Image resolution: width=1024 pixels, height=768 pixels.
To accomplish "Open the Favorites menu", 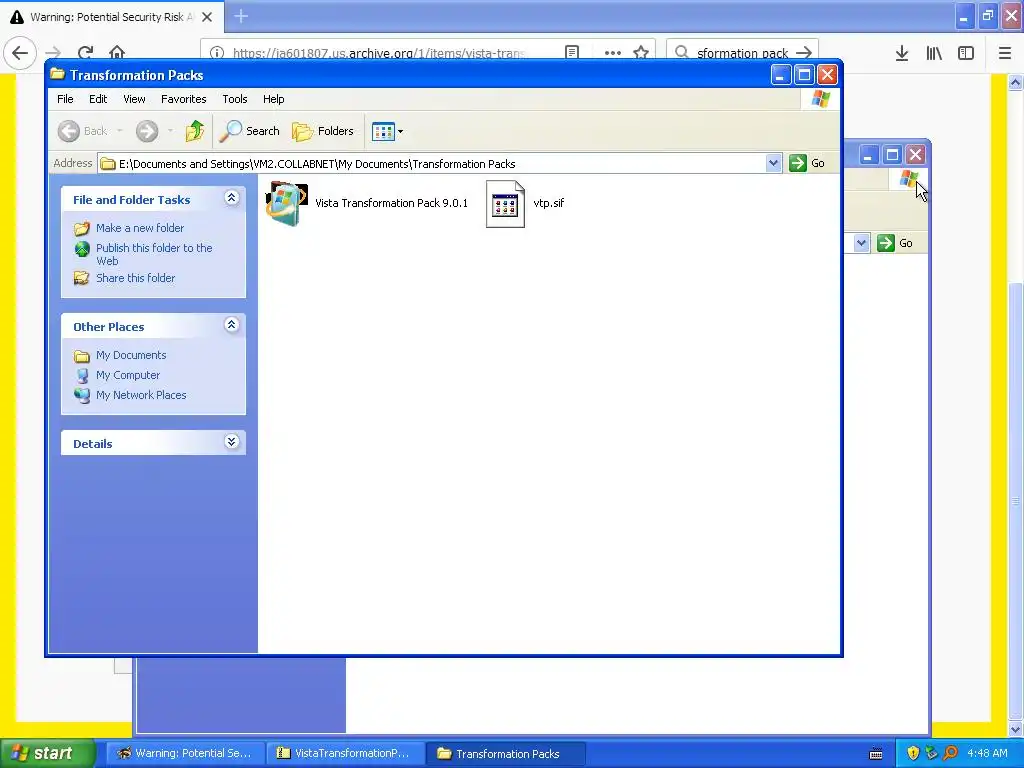I will (x=184, y=99).
